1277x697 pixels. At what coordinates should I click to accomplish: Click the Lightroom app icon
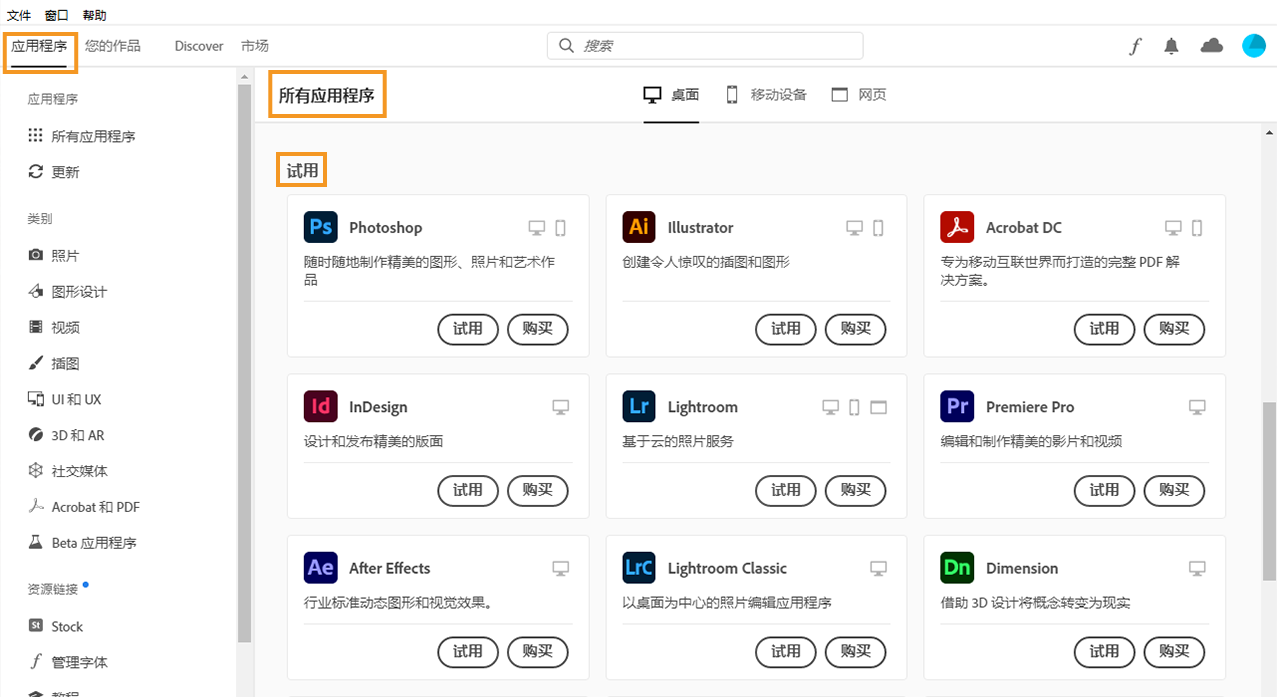point(639,406)
